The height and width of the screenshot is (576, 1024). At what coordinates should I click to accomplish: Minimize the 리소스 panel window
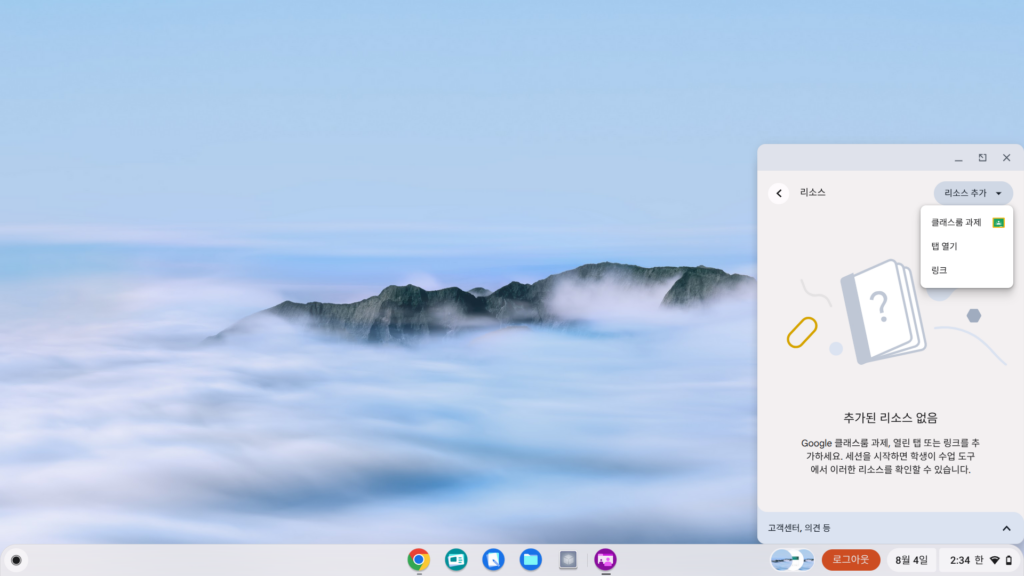(958, 158)
